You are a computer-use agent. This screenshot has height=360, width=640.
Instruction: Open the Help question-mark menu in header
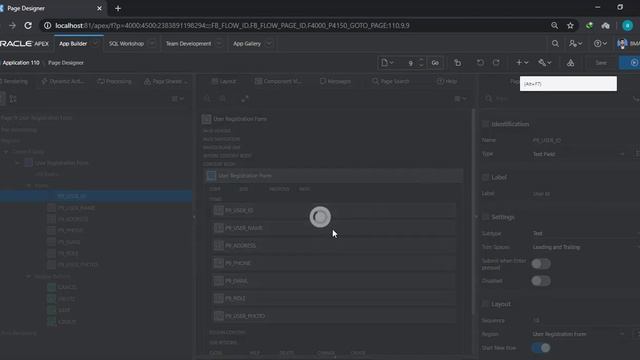pos(600,43)
